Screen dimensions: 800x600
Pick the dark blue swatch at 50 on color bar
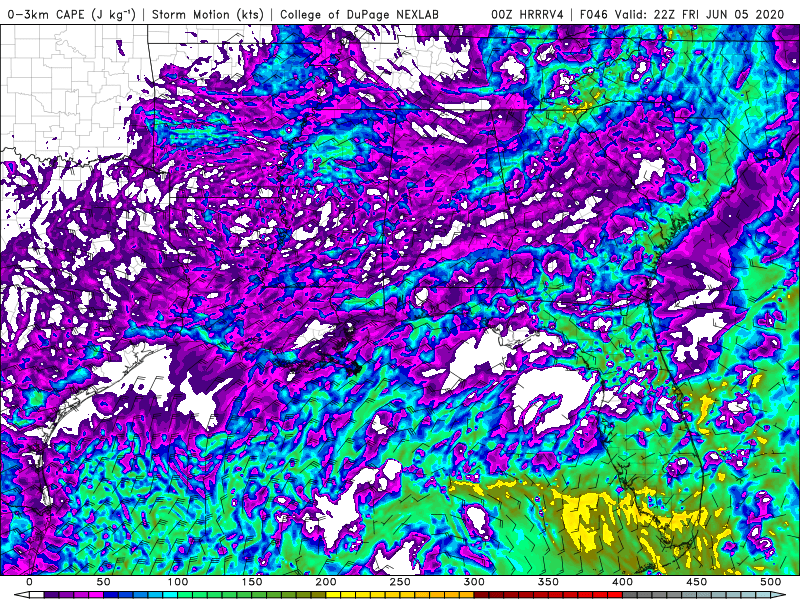tap(111, 594)
